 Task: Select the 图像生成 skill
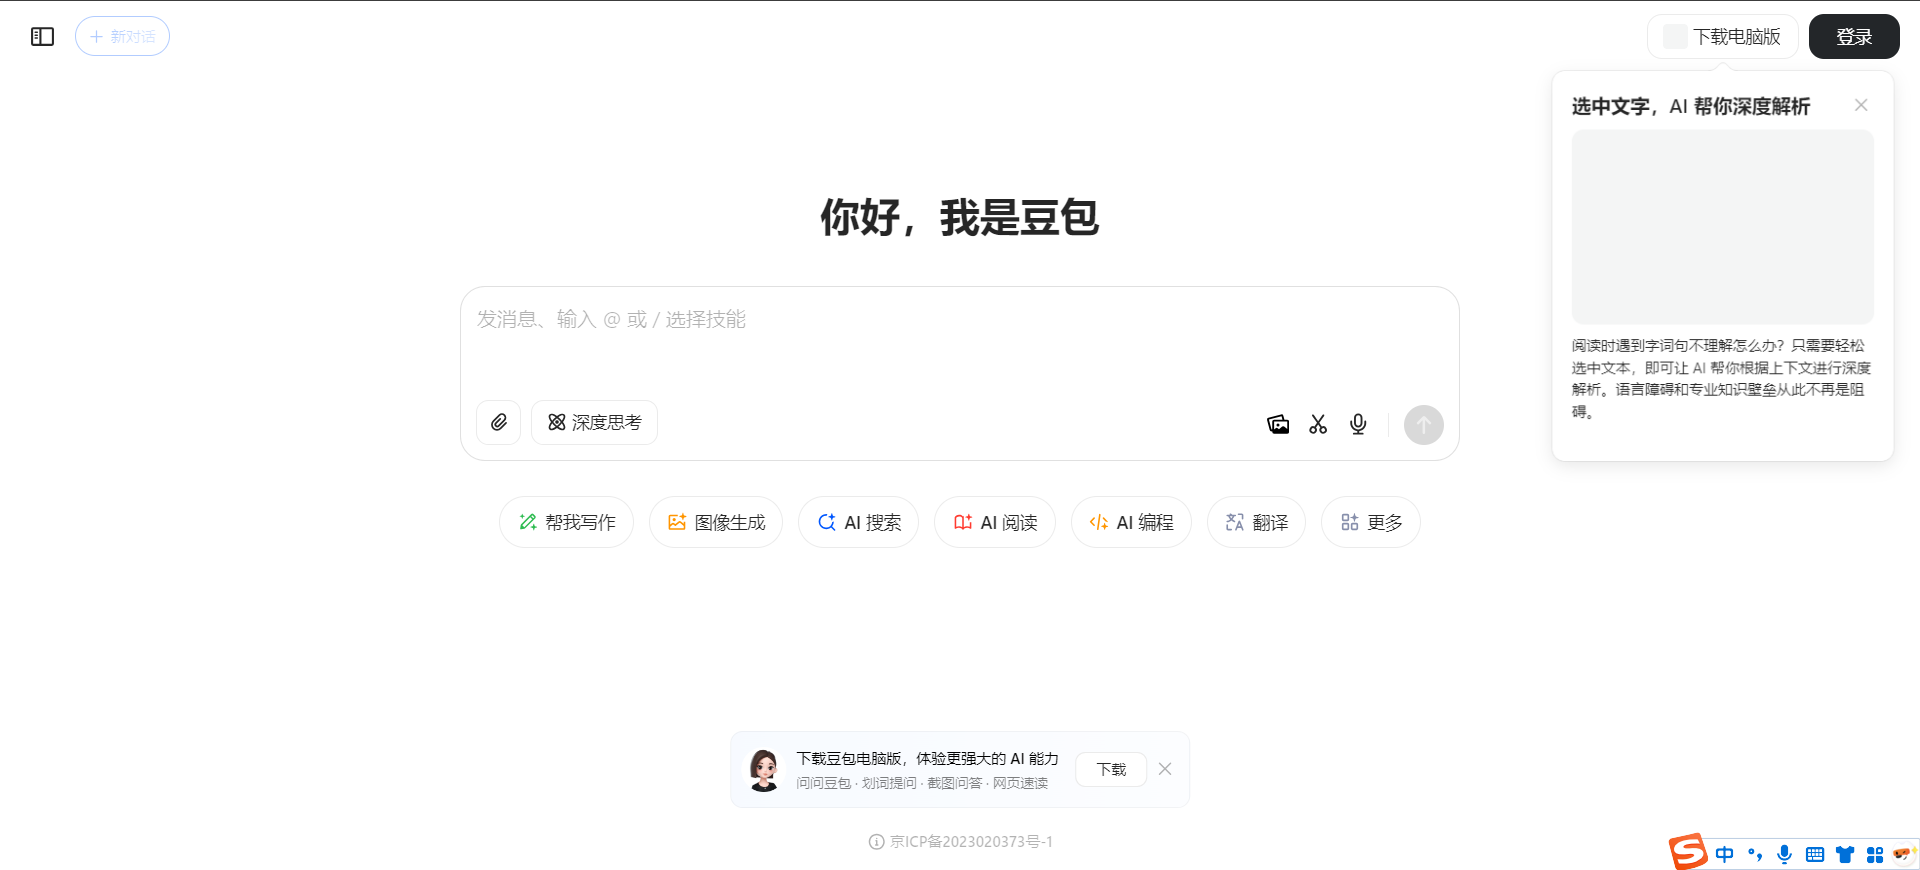pos(716,522)
